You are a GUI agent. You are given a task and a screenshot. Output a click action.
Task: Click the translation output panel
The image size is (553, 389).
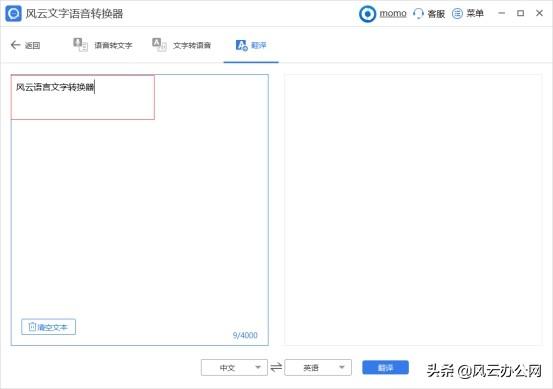[x=413, y=210]
